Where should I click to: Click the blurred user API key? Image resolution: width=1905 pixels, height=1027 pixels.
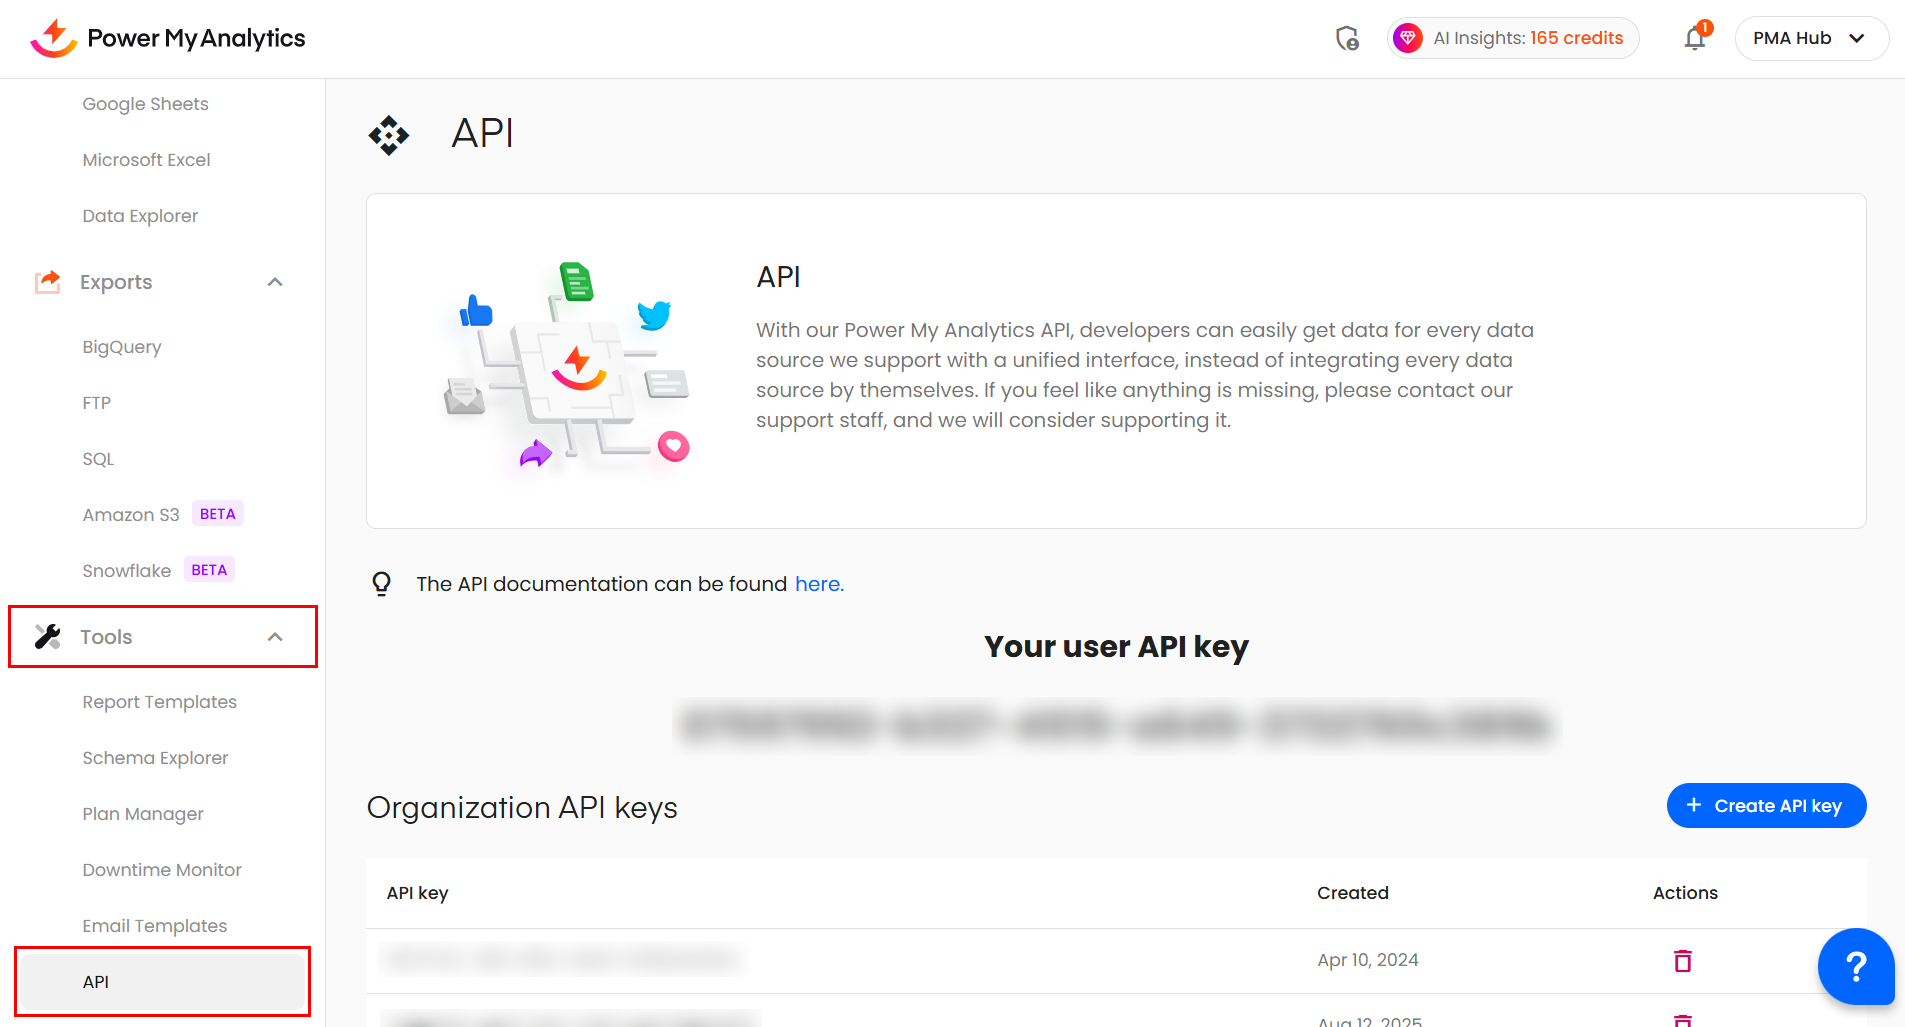pos(1115,725)
